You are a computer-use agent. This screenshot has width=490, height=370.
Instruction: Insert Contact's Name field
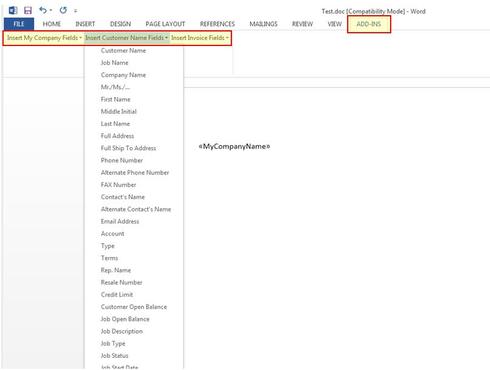123,197
